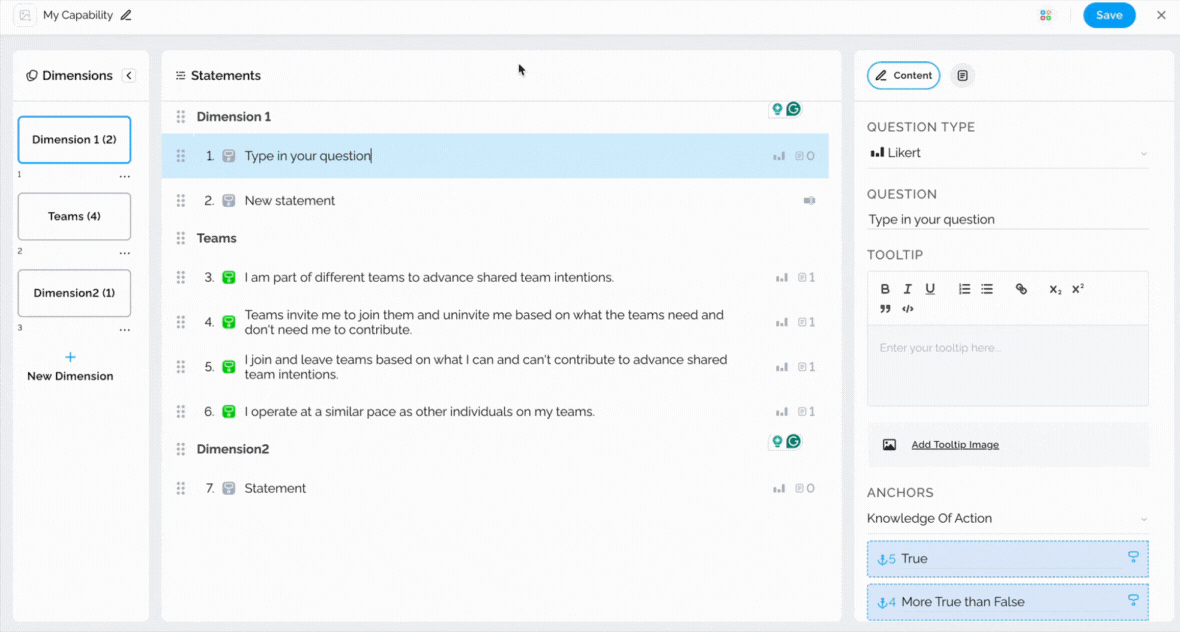This screenshot has width=1180, height=632.
Task: Open the Knowledge Of Action anchors dropdown
Action: pyautogui.click(x=1007, y=519)
